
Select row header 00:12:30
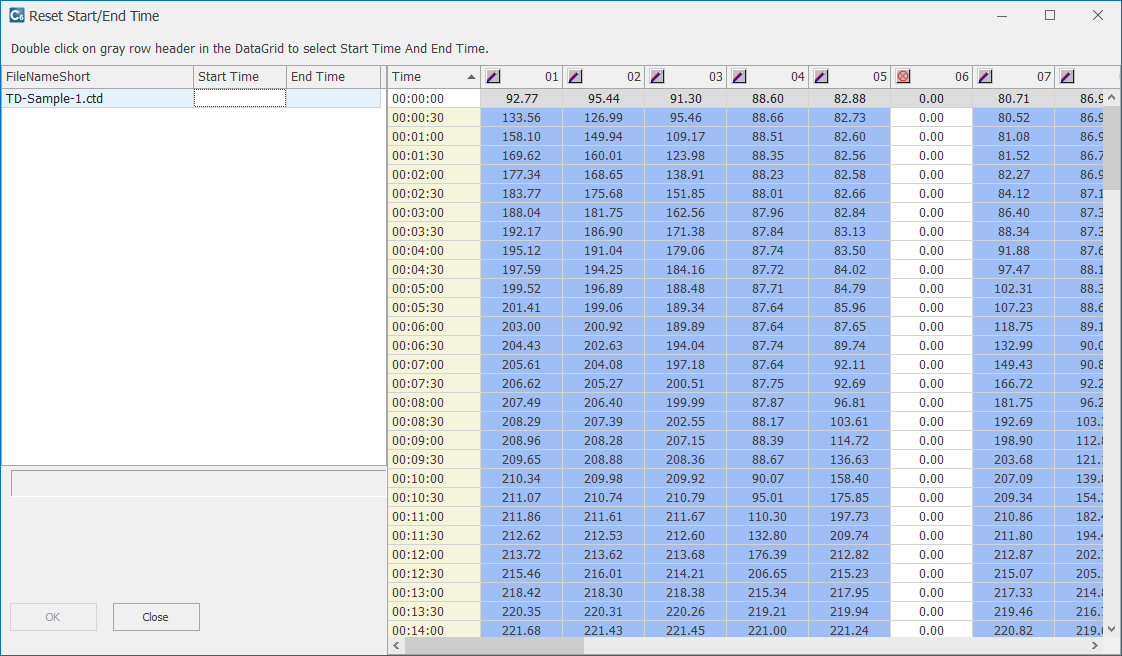[434, 574]
